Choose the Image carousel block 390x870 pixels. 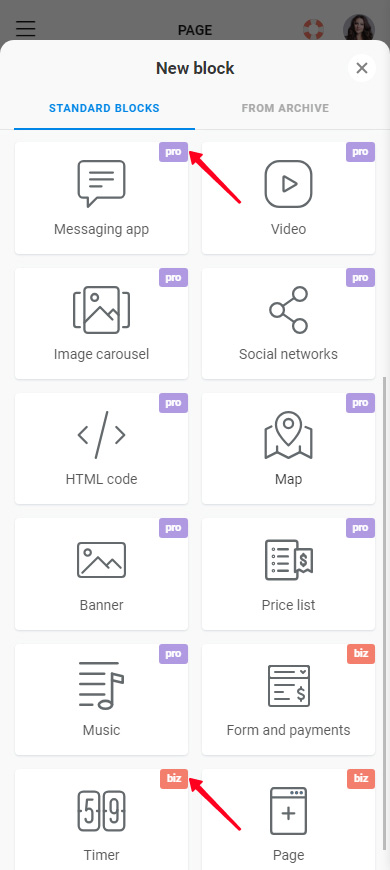click(102, 323)
